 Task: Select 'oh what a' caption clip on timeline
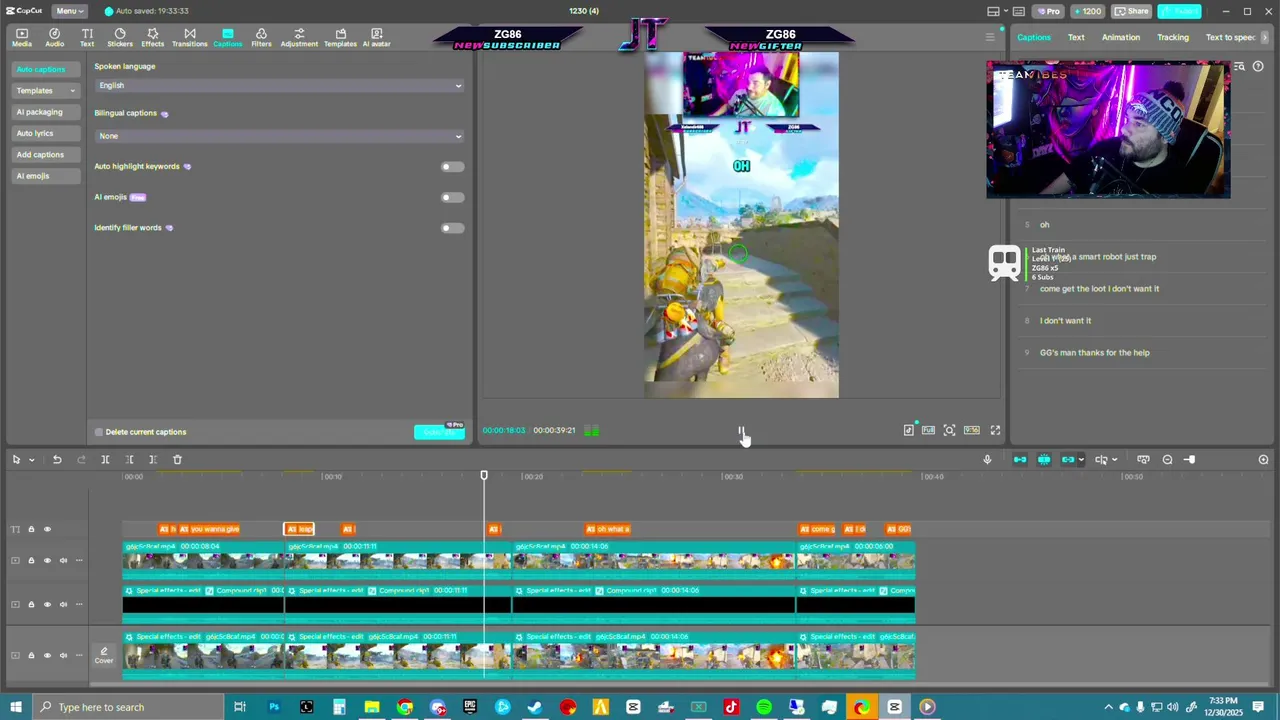coord(608,529)
